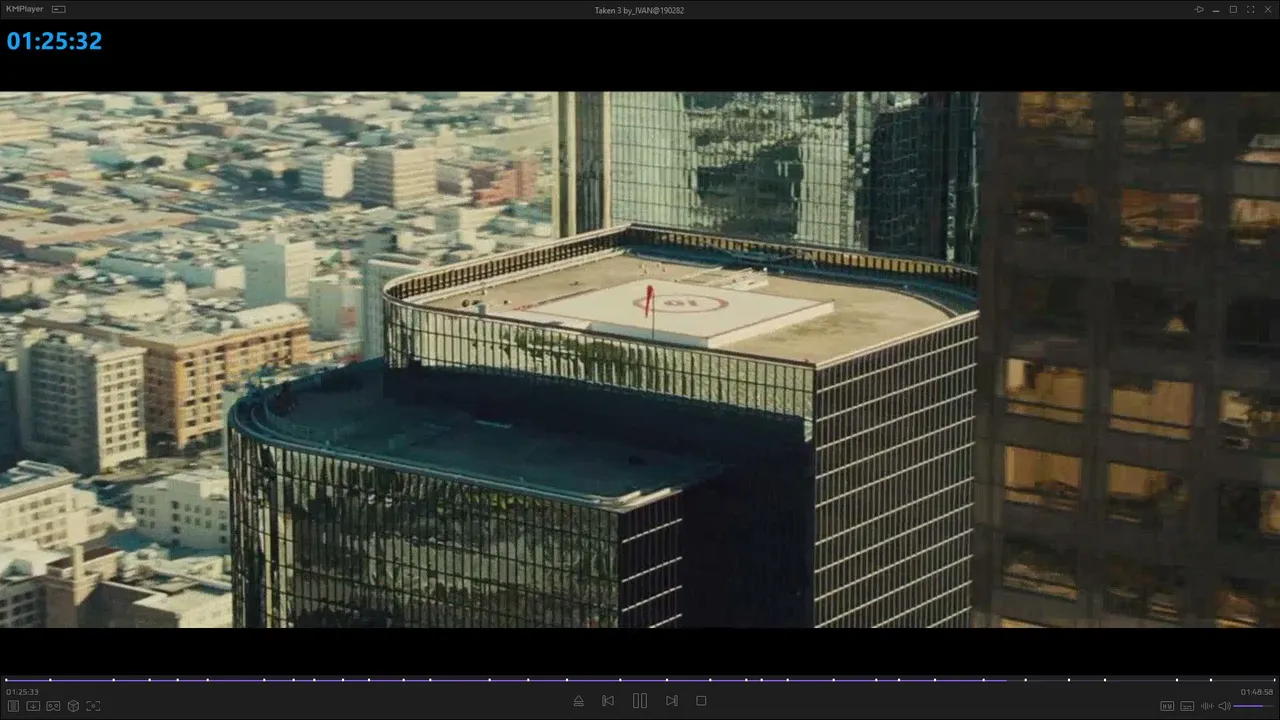Viewport: 1280px width, 720px height.
Task: Skip to the next track
Action: pos(672,701)
